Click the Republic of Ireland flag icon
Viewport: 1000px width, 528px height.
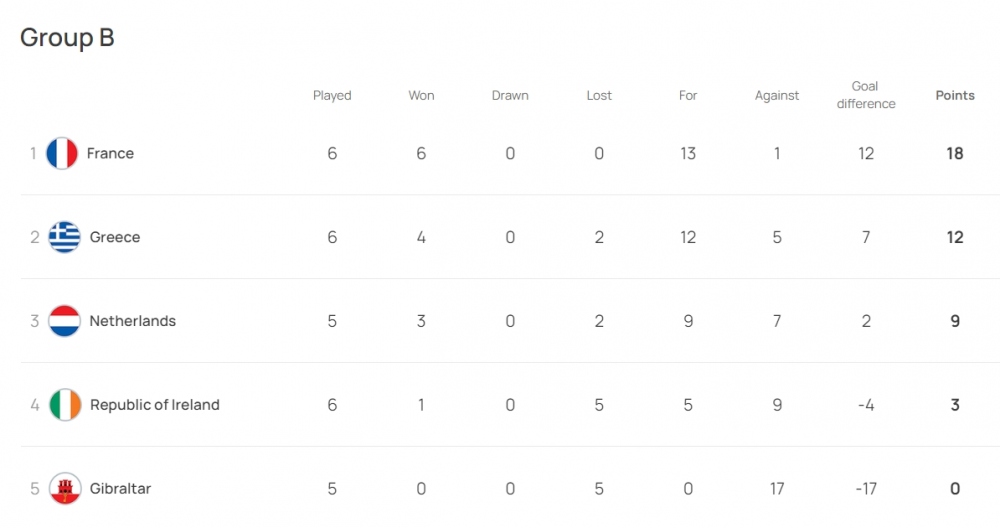click(x=65, y=405)
